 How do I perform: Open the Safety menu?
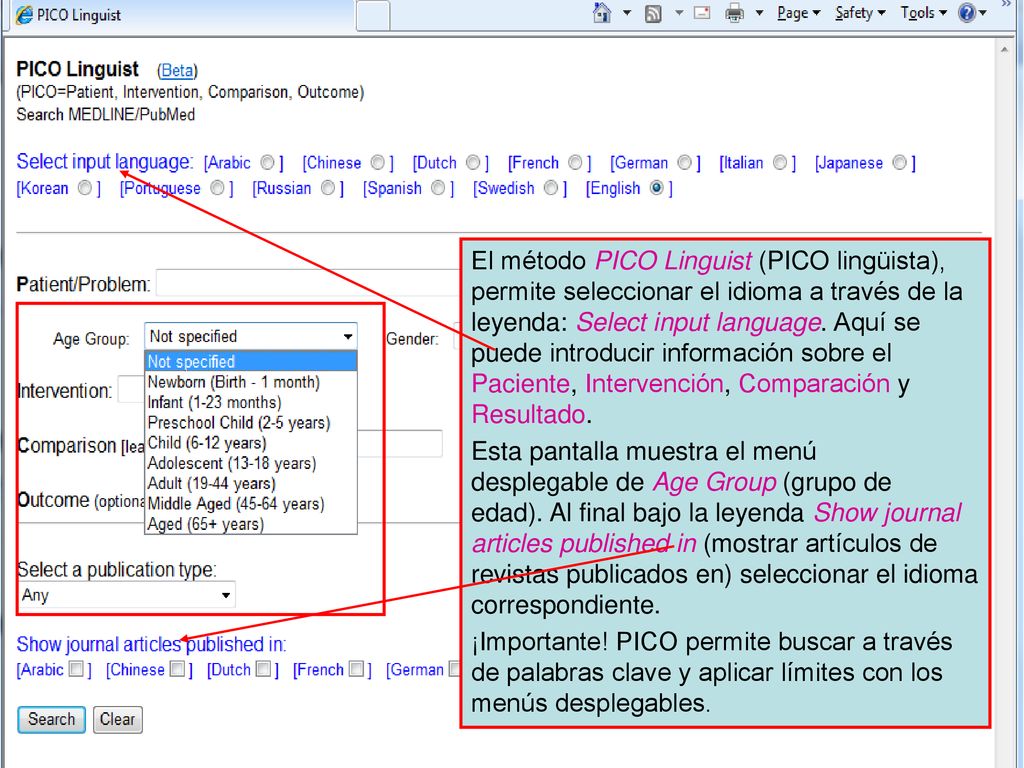[x=860, y=13]
